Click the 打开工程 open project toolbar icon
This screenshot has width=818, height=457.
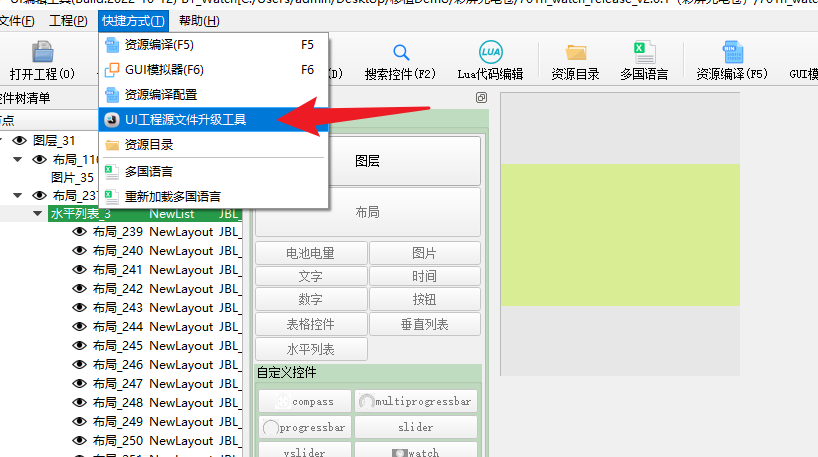coord(42,52)
